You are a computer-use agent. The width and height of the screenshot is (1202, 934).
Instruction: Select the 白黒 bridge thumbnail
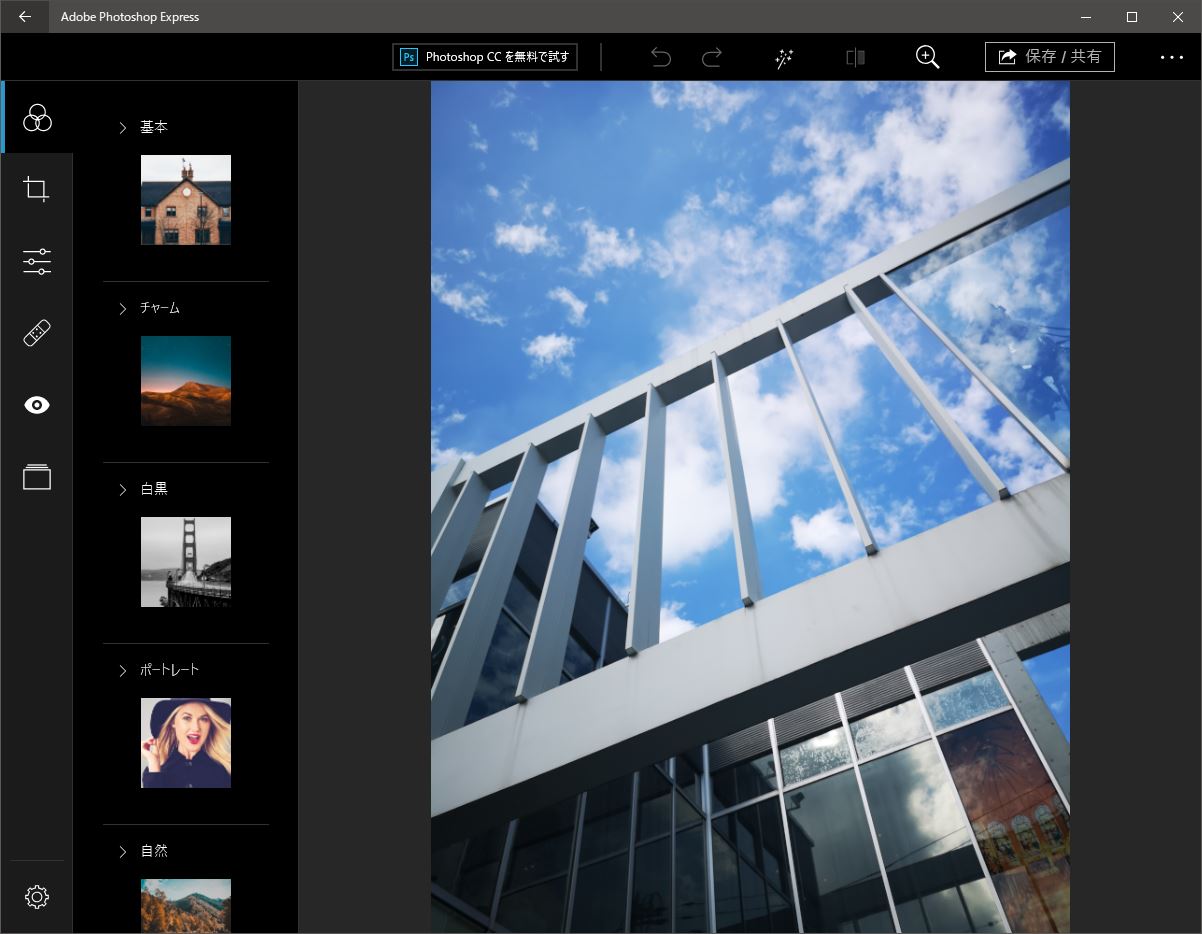click(186, 562)
